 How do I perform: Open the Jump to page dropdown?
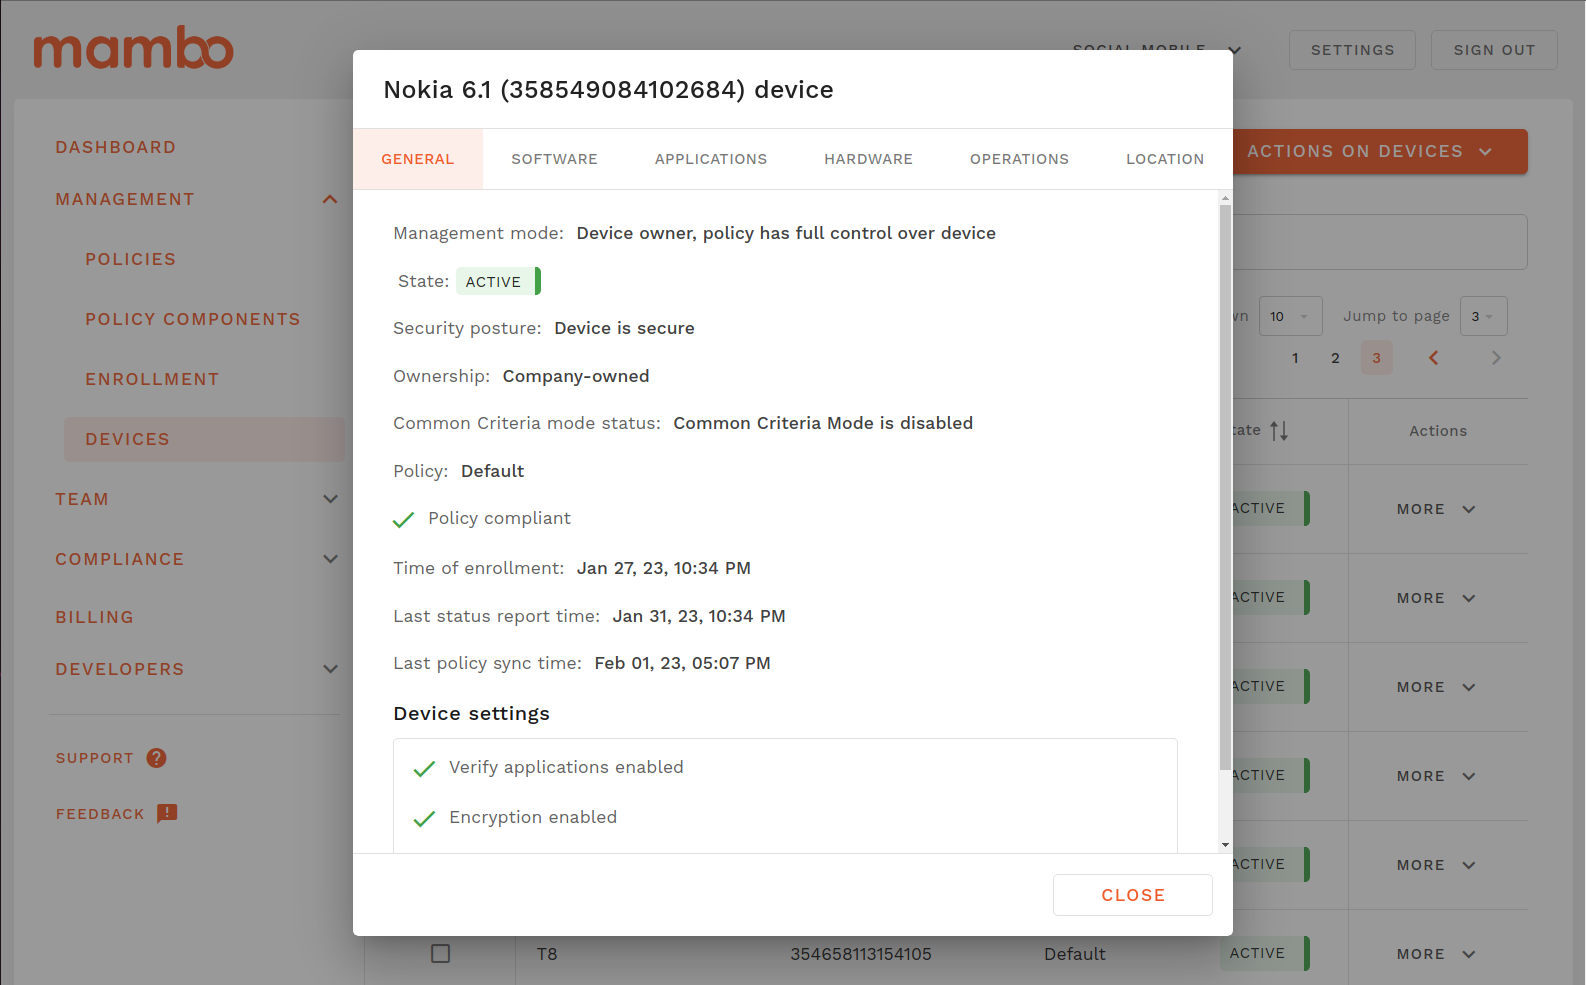coord(1483,316)
